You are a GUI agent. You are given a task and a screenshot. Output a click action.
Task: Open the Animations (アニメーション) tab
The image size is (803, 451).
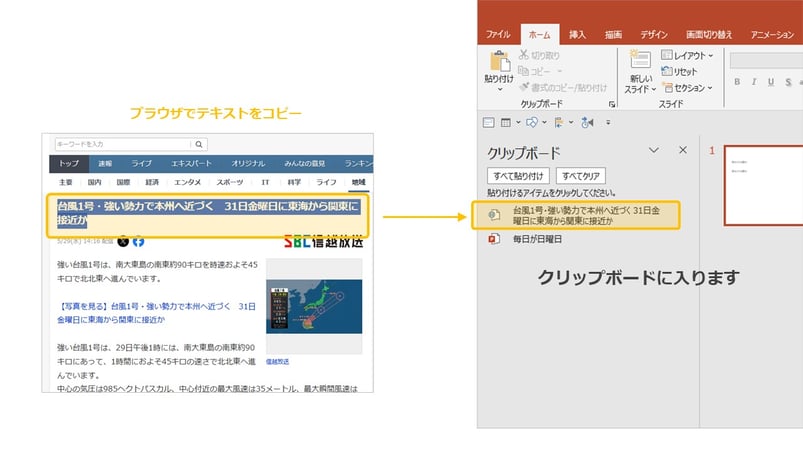(772, 34)
